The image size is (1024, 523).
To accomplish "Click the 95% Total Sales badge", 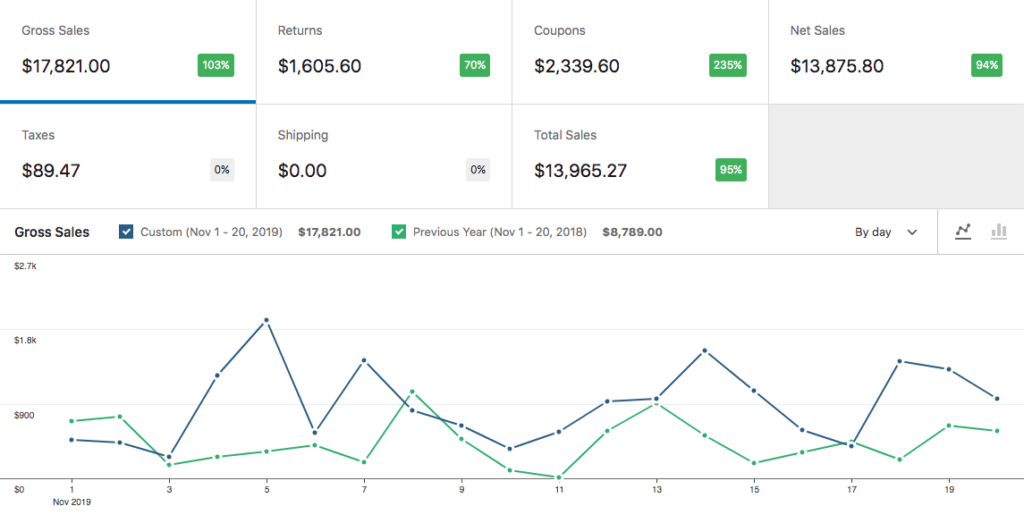I will click(x=731, y=170).
